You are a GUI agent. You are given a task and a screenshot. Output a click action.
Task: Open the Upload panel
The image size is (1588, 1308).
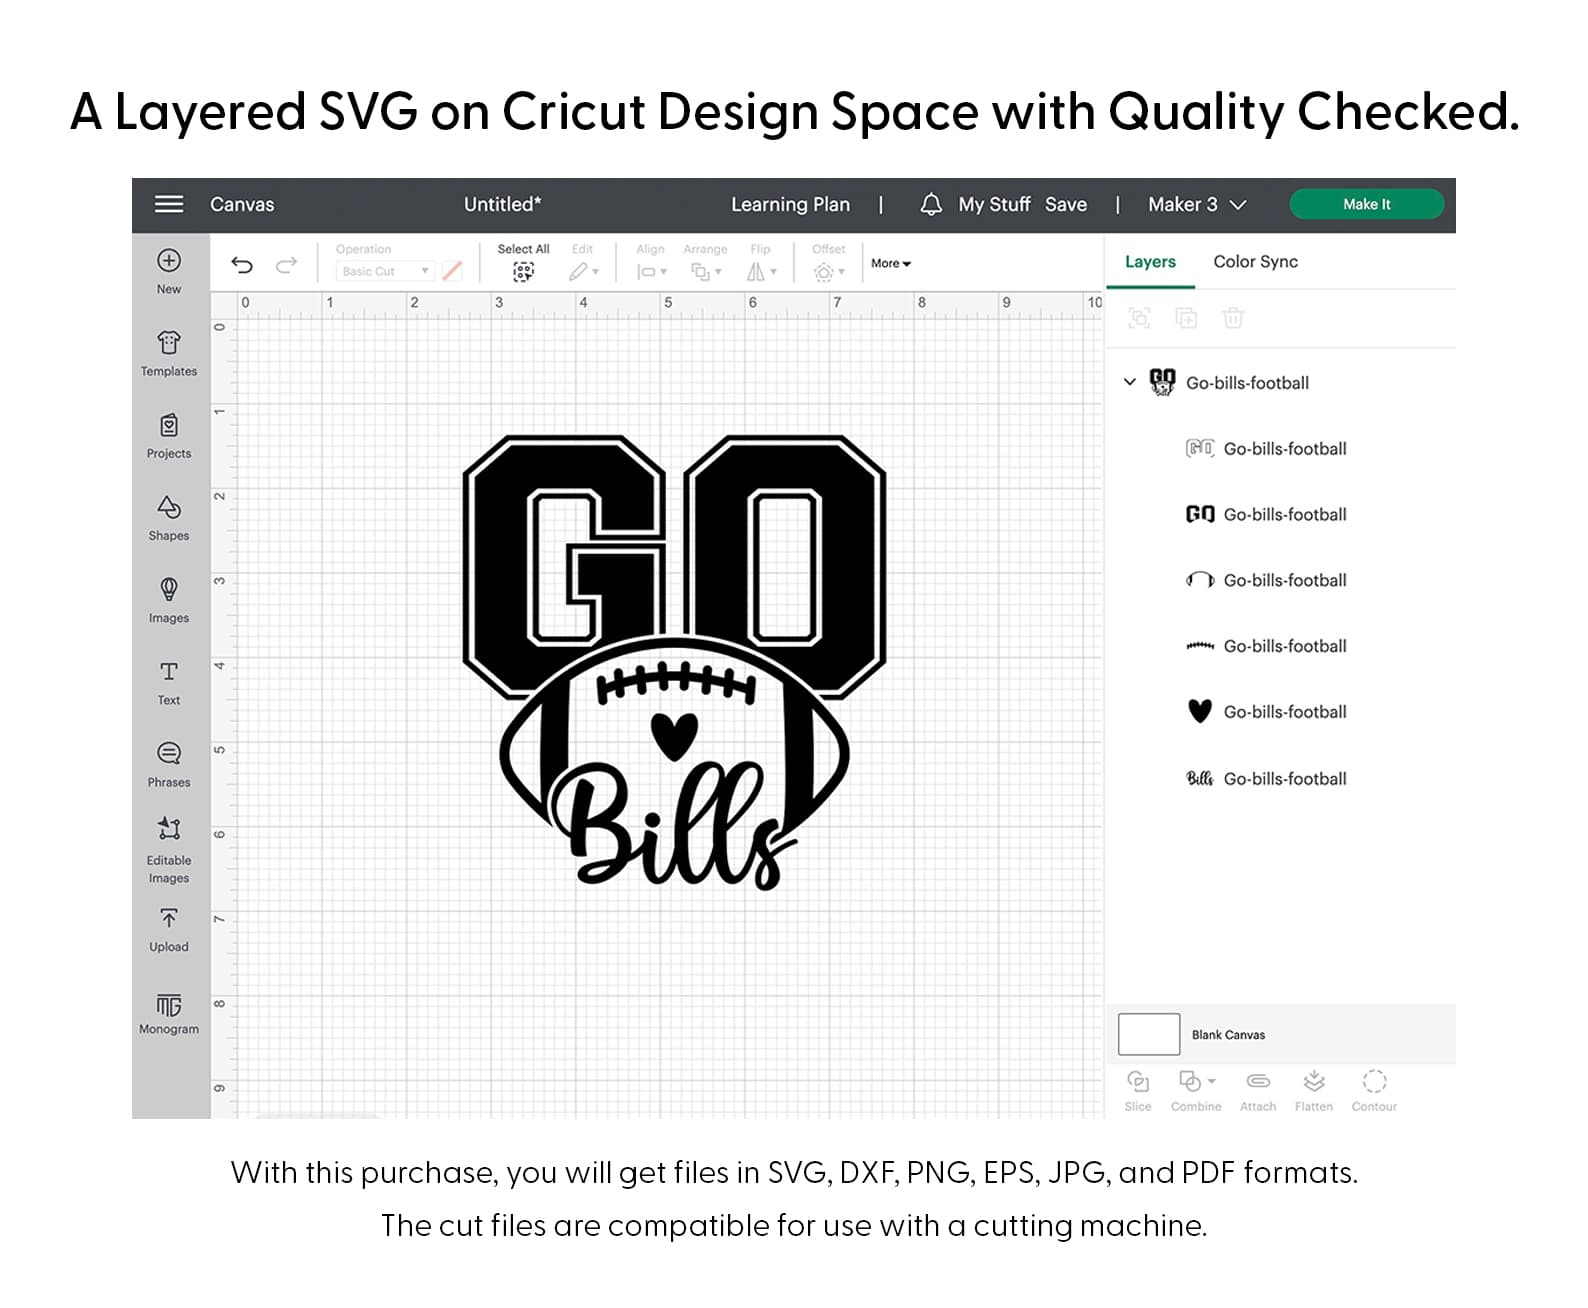click(169, 928)
